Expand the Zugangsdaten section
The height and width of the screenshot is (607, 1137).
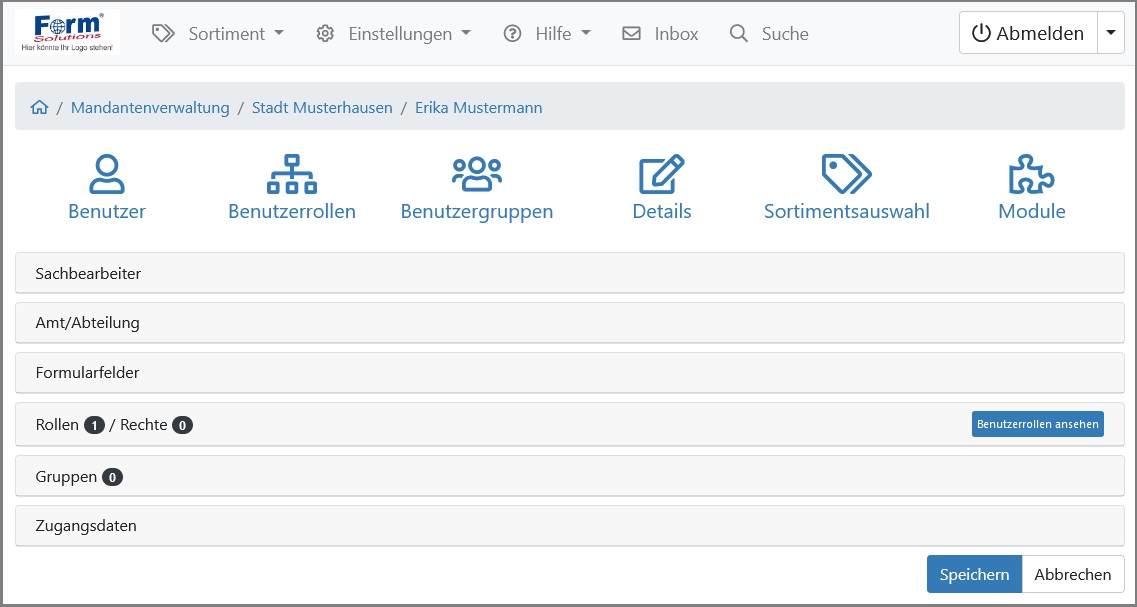tap(570, 526)
